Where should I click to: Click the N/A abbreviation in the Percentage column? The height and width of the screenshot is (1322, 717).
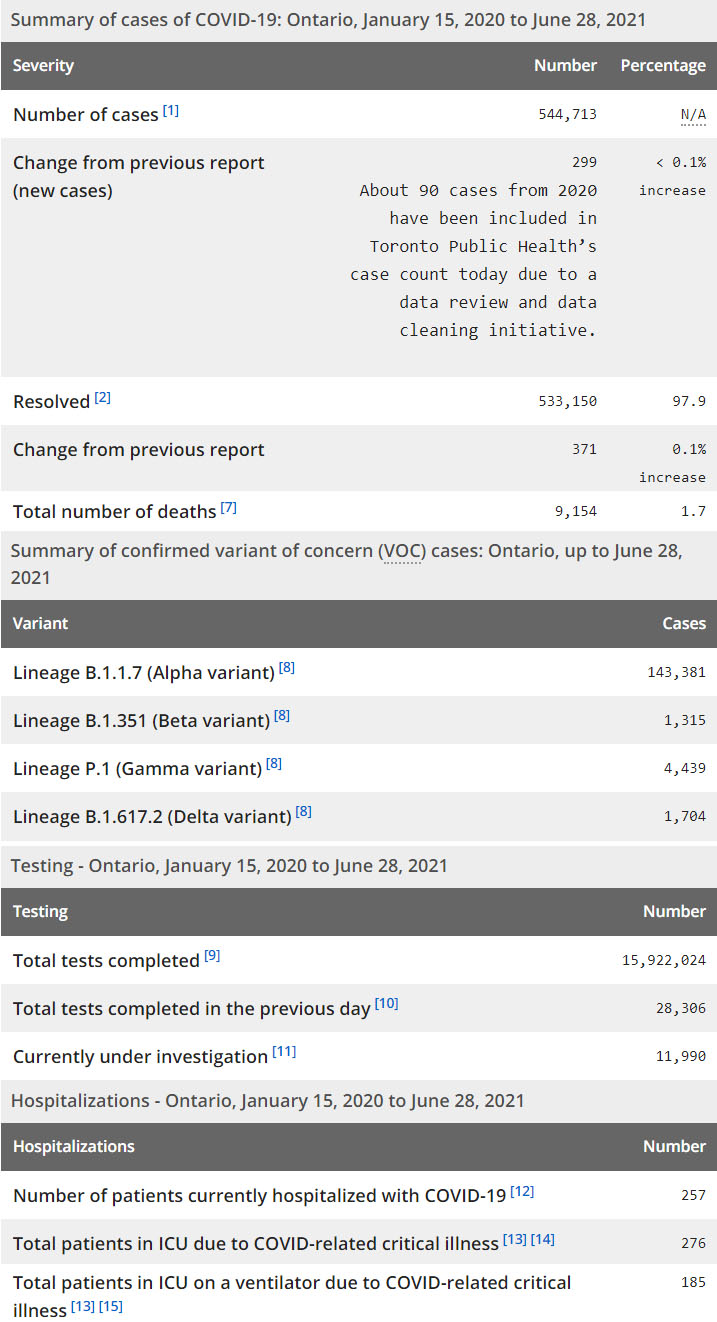693,115
